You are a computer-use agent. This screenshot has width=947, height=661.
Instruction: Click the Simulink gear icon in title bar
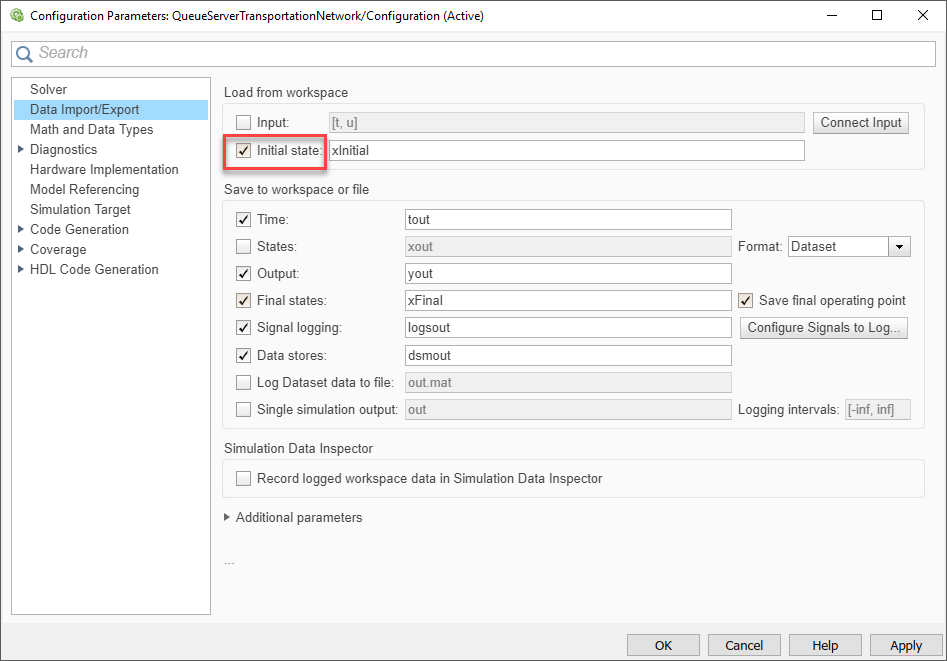point(16,15)
